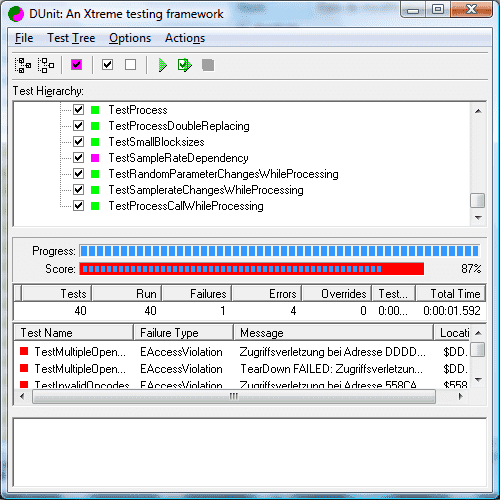
Task: Click the Test Name column header
Action: coord(74,333)
